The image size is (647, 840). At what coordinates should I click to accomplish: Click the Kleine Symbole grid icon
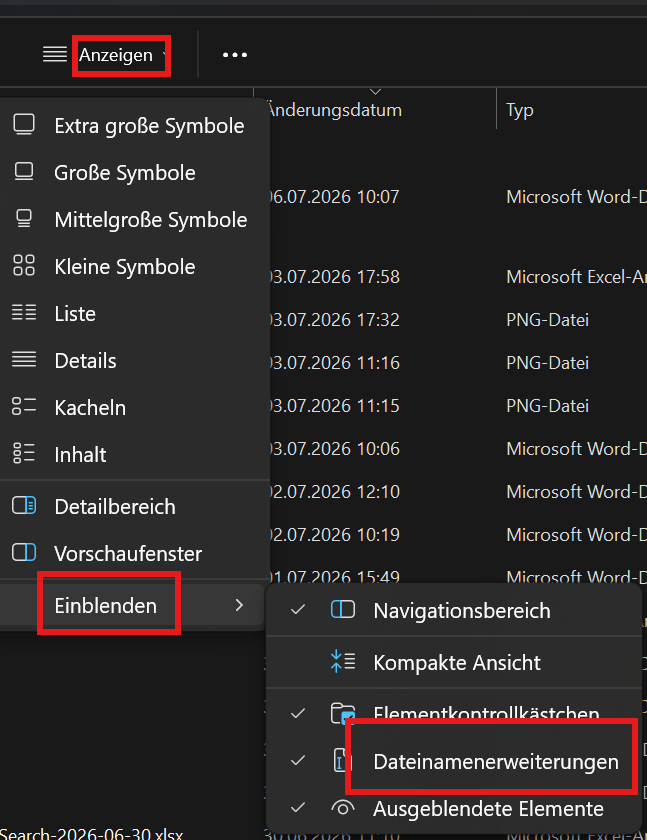pos(24,265)
